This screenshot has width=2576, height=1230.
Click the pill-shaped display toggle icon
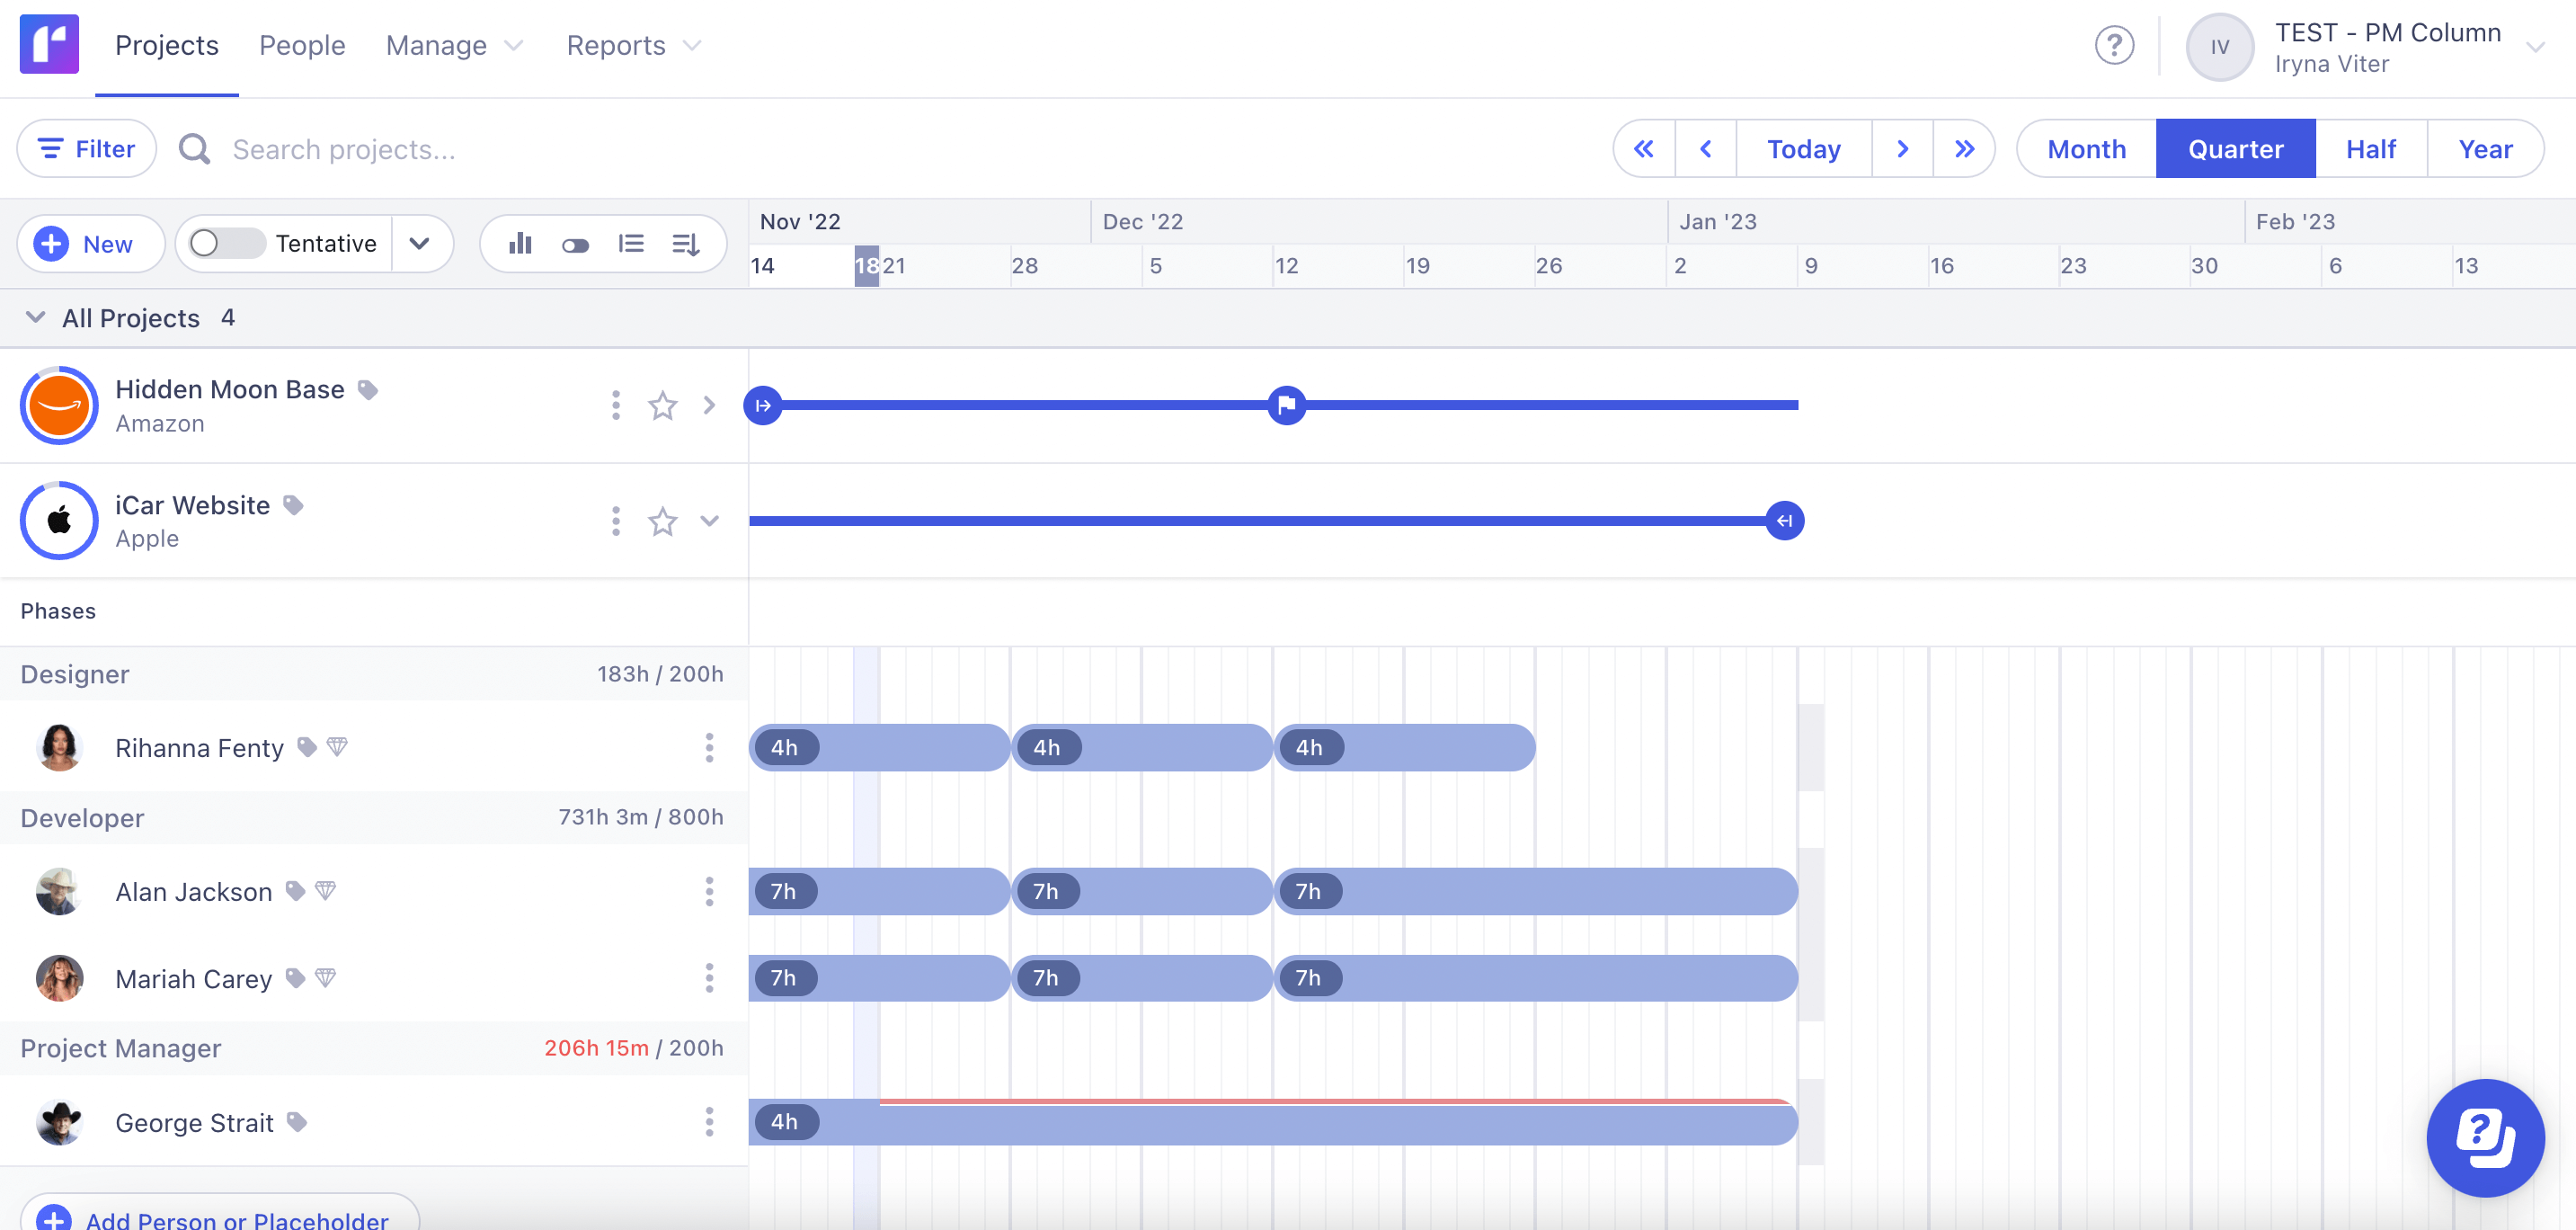575,245
